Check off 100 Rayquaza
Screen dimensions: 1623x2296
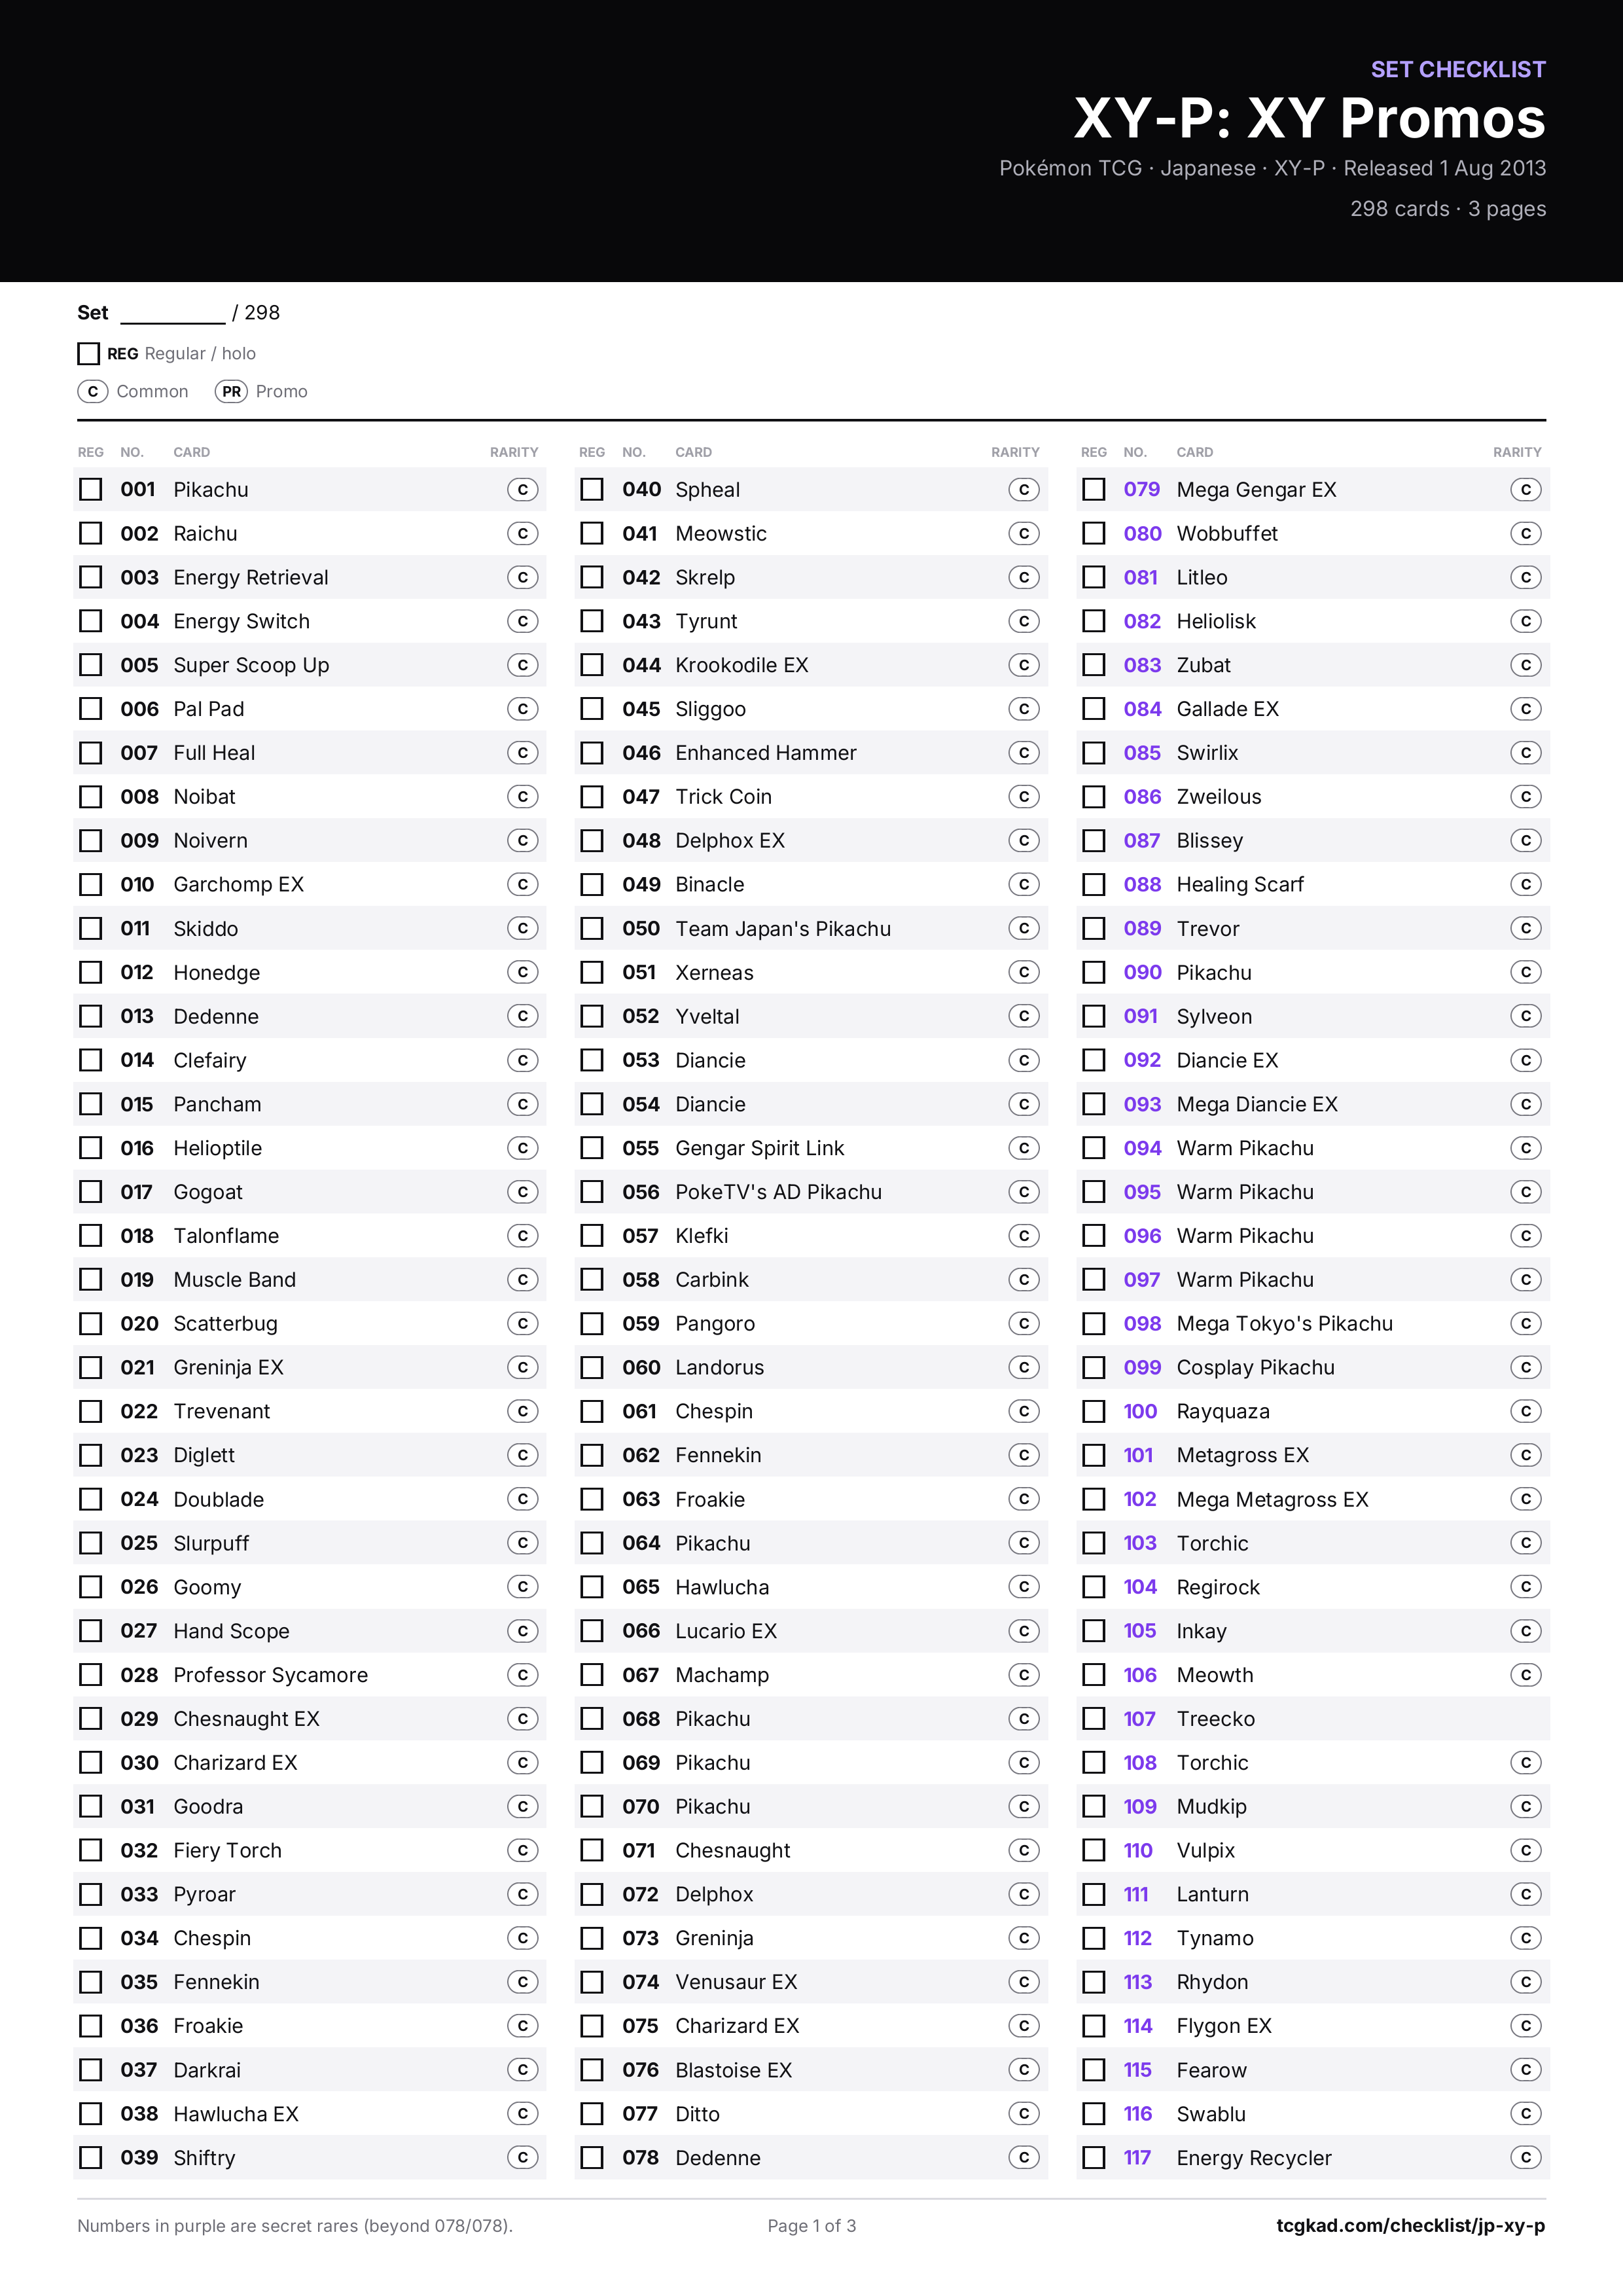click(1094, 1411)
